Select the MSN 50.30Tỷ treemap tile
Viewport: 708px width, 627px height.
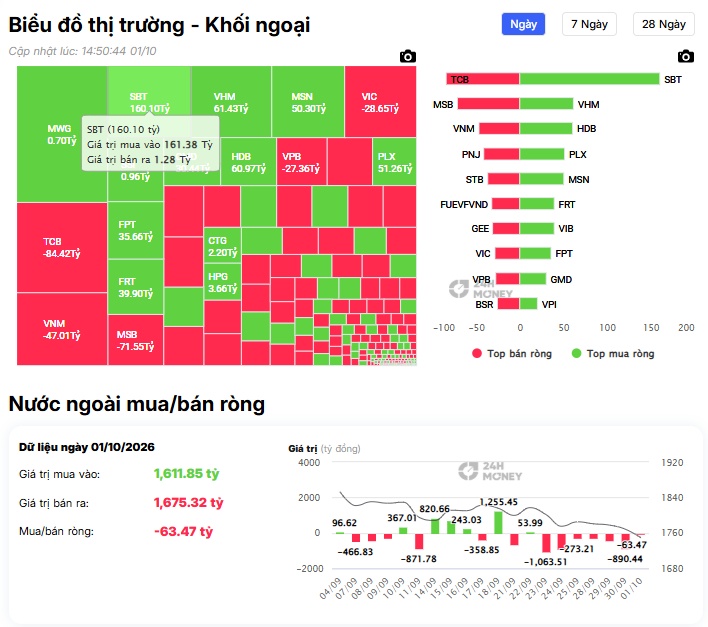308,102
